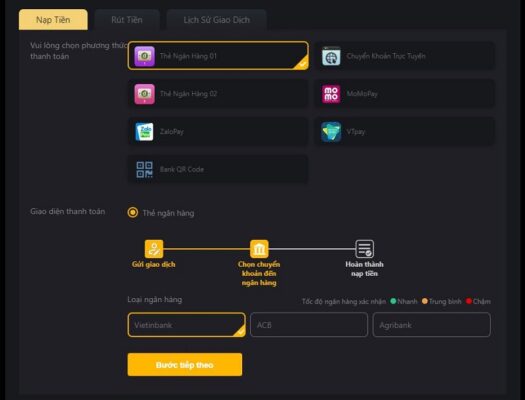This screenshot has height=400, width=525.
Task: Click the red Chậm speed indicator
Action: [x=469, y=301]
